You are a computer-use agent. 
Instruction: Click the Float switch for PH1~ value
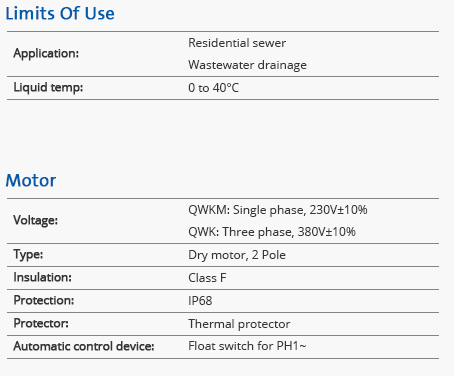coord(247,346)
